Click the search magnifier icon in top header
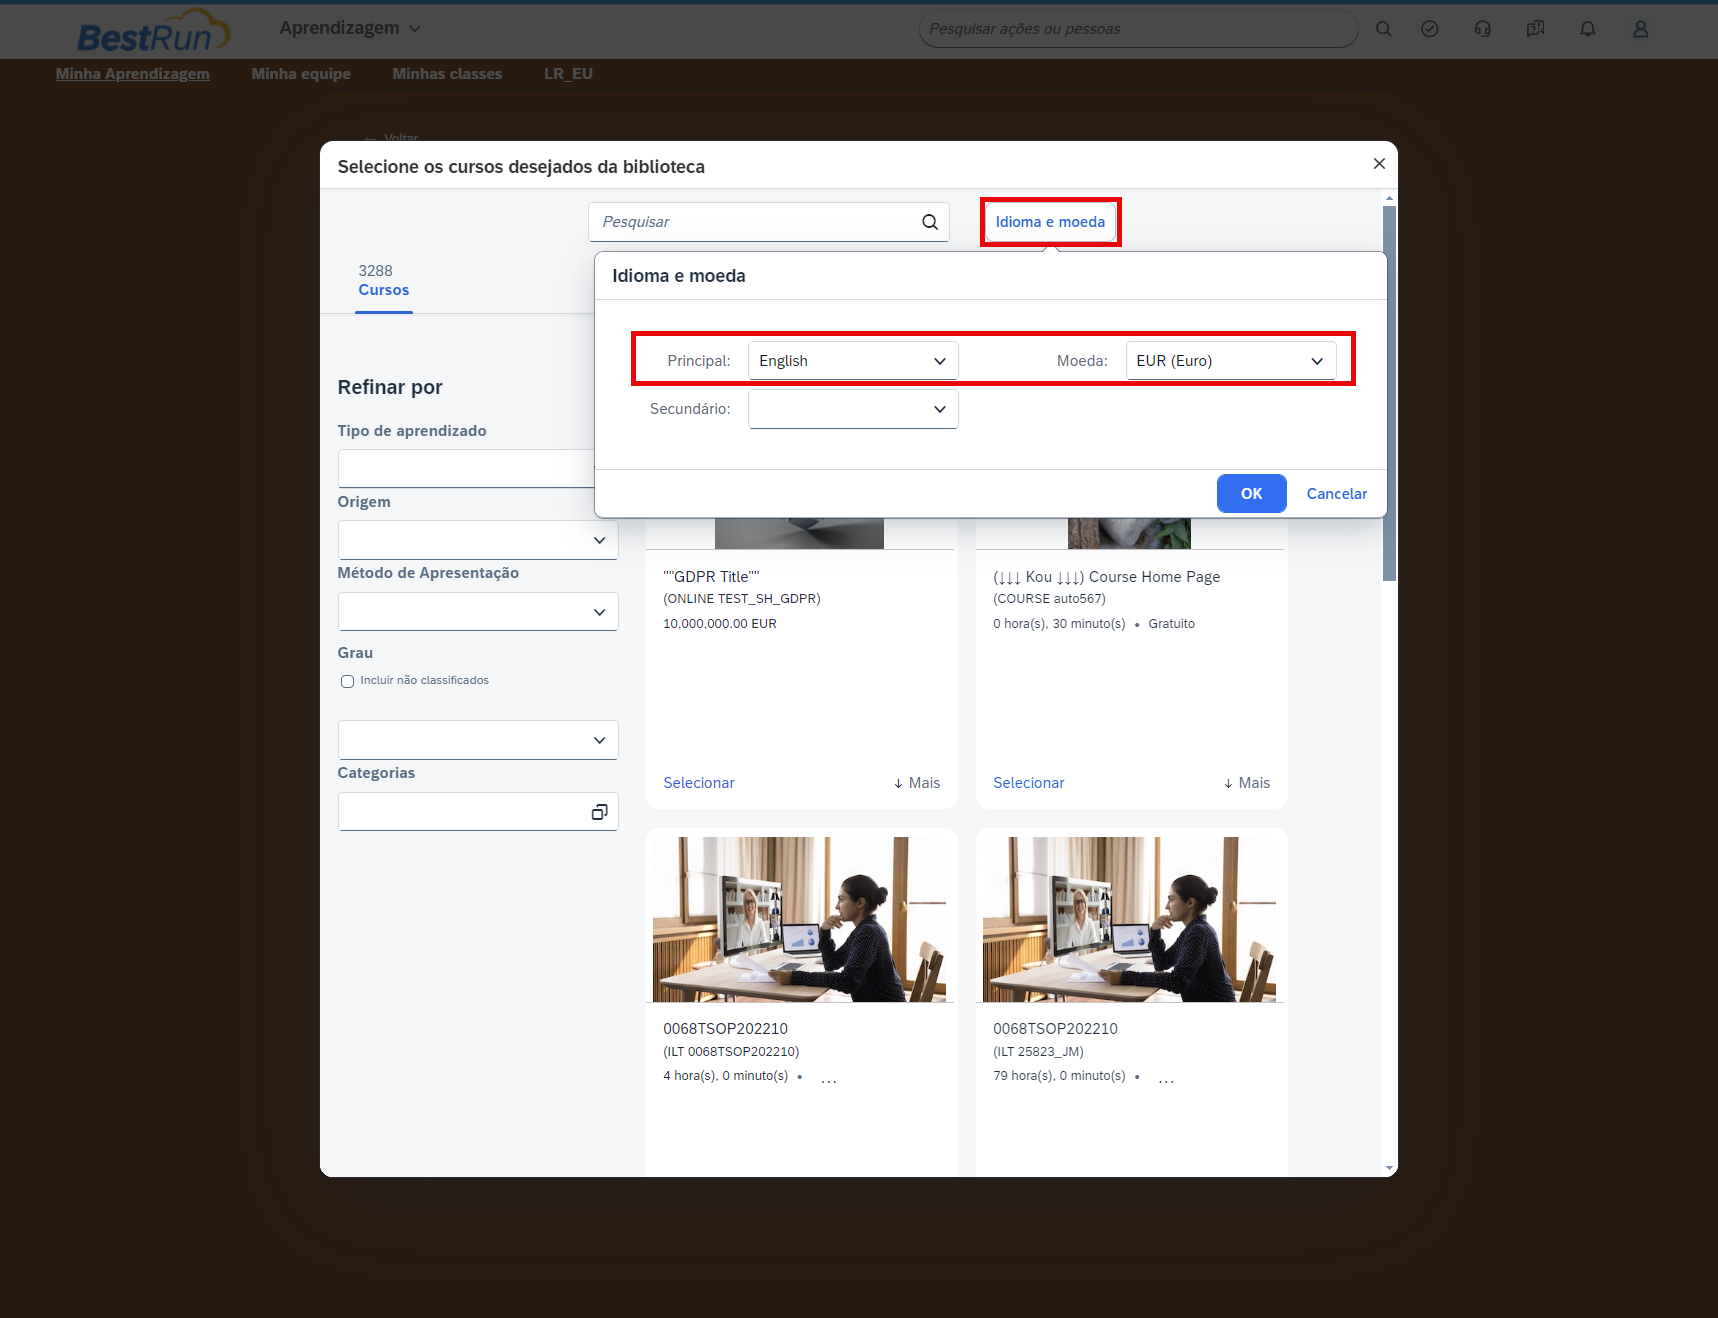 pos(1383,29)
